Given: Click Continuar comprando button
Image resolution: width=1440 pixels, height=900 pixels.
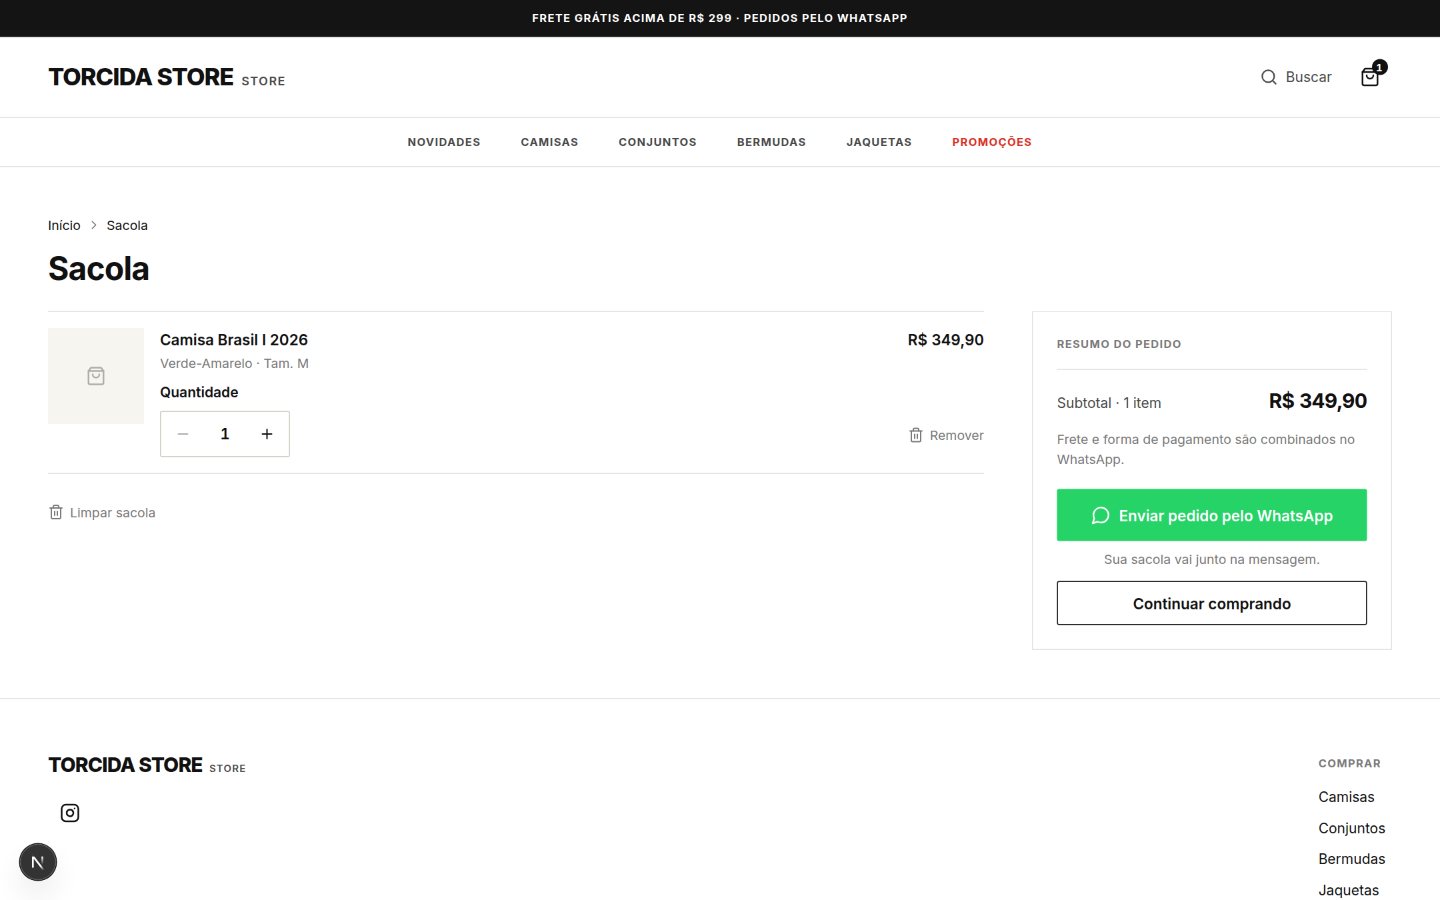Looking at the screenshot, I should (1212, 603).
